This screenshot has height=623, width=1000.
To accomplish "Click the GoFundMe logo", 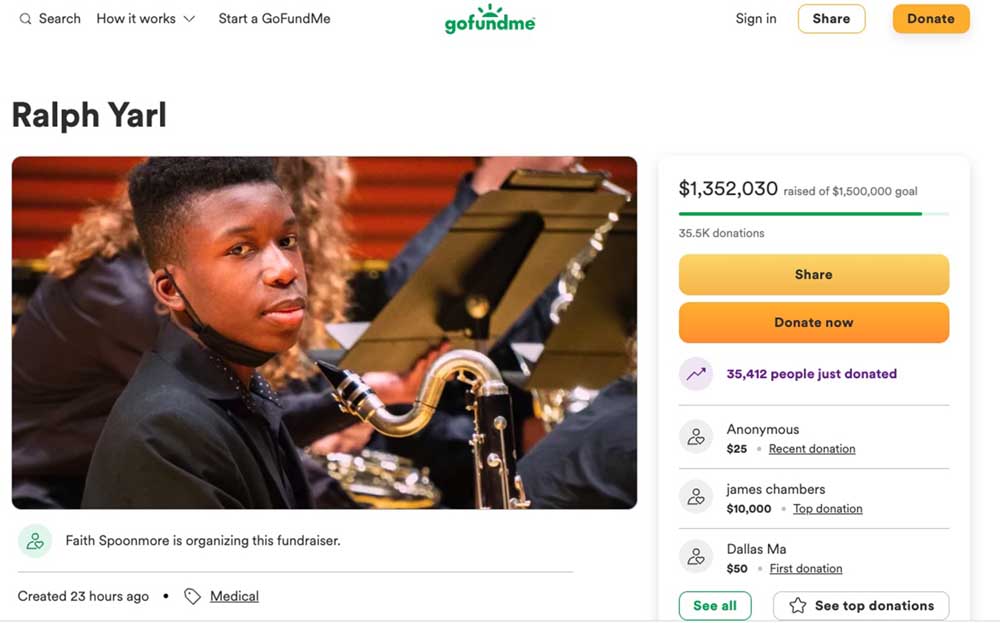I will [490, 19].
